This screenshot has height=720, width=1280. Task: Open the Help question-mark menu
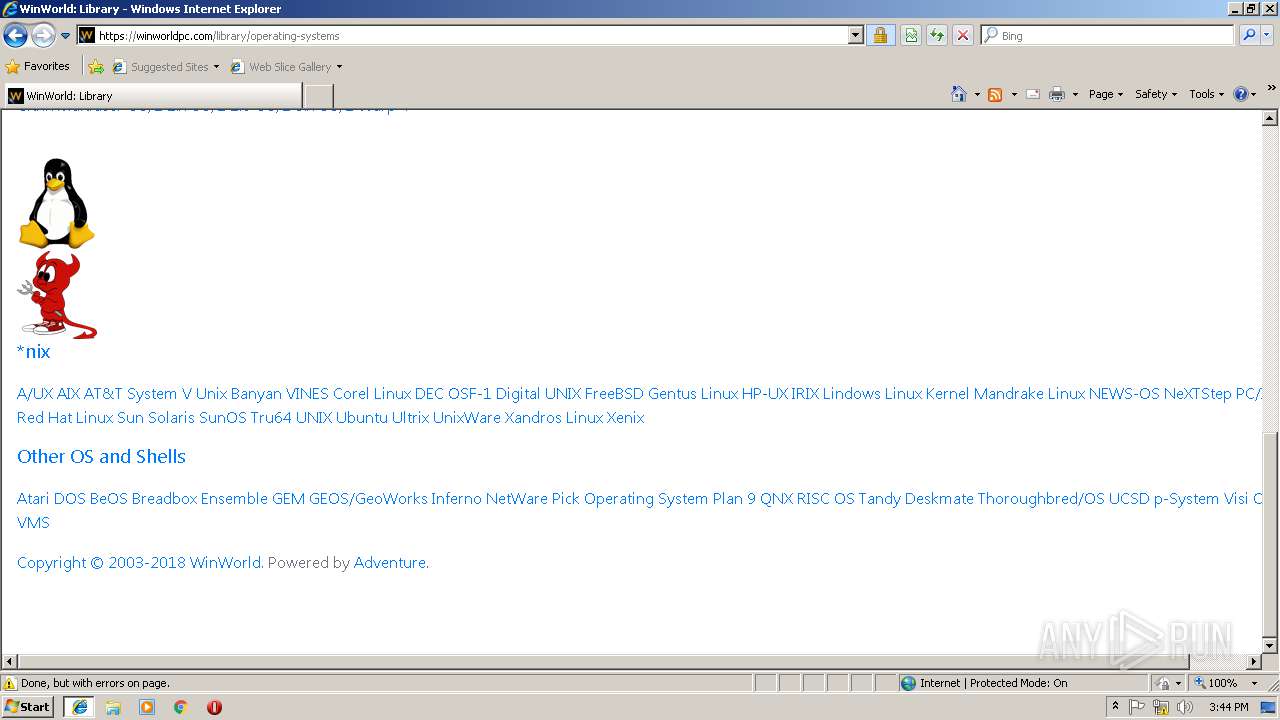[1245, 94]
